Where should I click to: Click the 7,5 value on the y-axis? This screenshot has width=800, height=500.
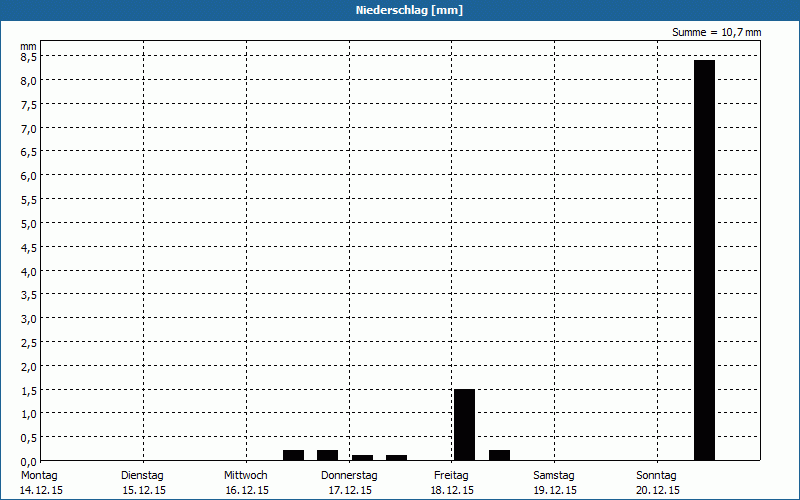(x=29, y=105)
